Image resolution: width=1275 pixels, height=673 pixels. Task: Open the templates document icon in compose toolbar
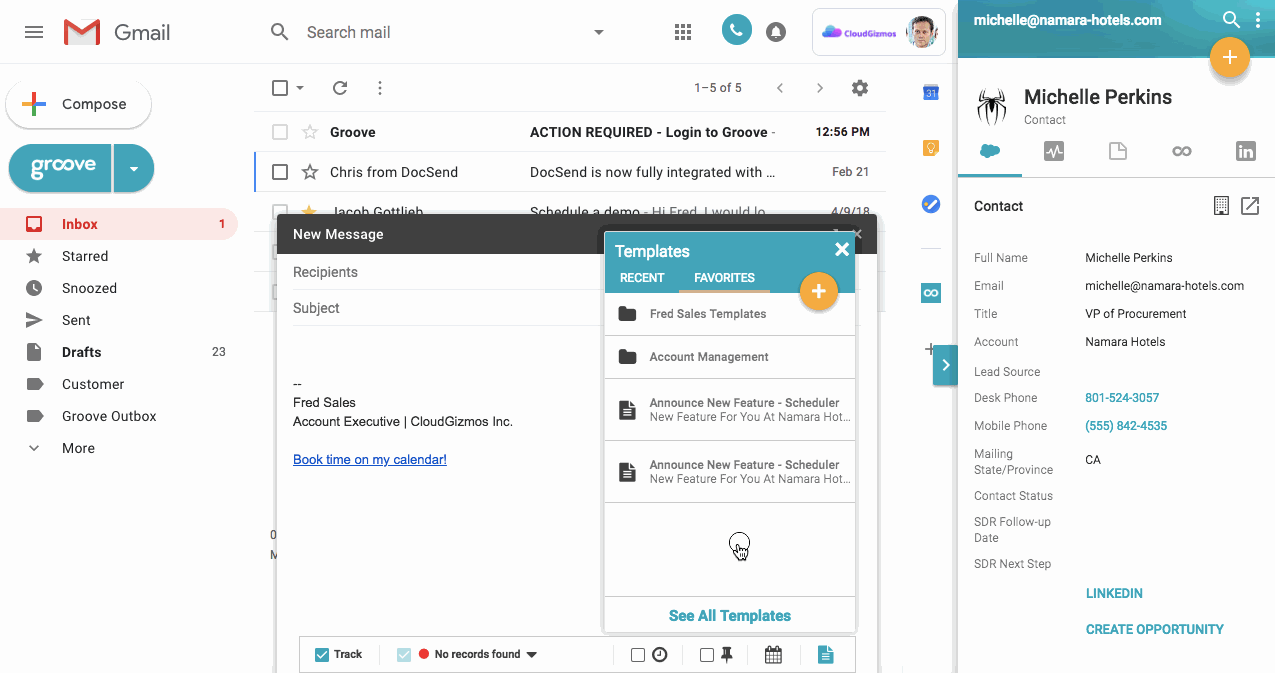(825, 655)
